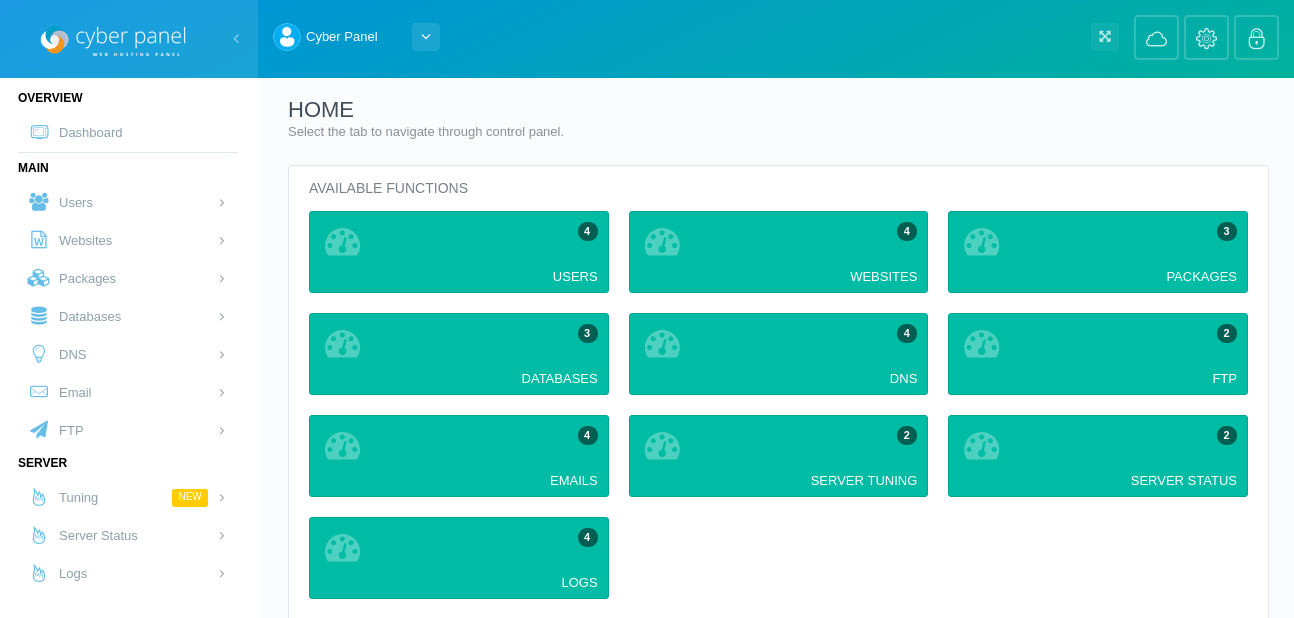This screenshot has width=1294, height=618.
Task: Expand the Server Status submenu chevron
Action: (222, 535)
